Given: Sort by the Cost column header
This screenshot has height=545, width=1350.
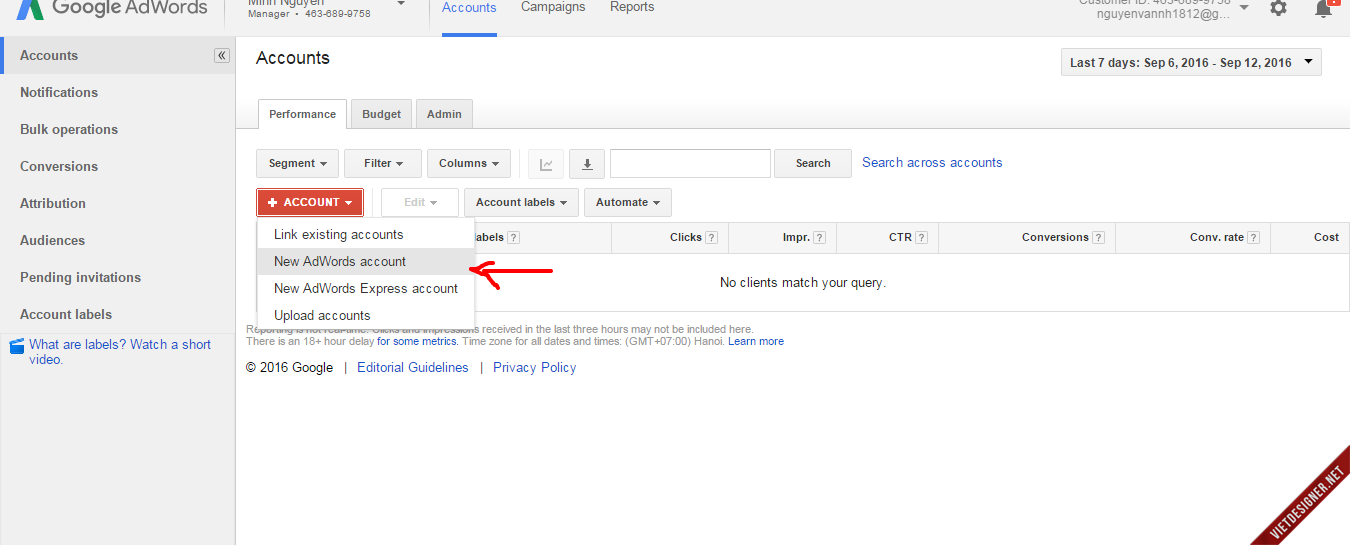Looking at the screenshot, I should 1326,238.
